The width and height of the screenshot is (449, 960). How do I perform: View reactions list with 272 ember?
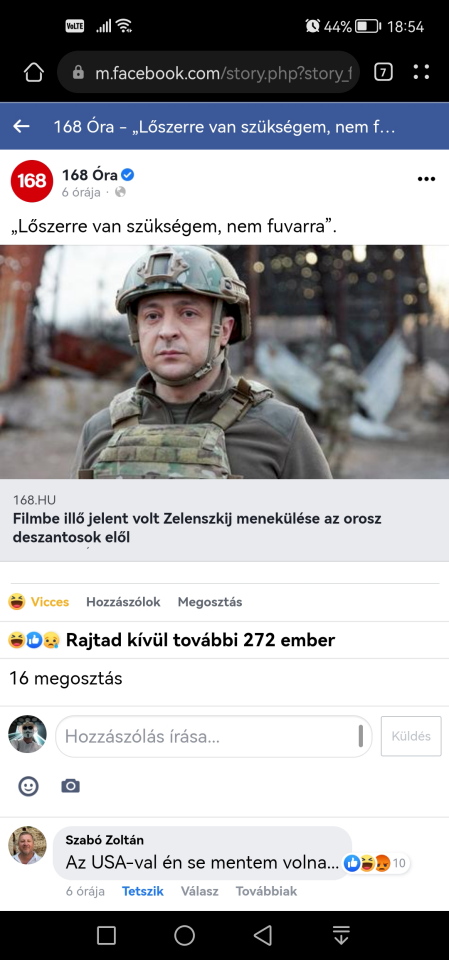click(172, 640)
